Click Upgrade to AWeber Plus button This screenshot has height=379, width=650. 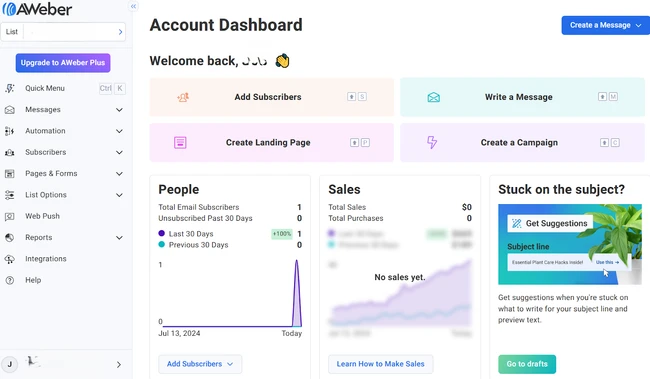pos(63,63)
